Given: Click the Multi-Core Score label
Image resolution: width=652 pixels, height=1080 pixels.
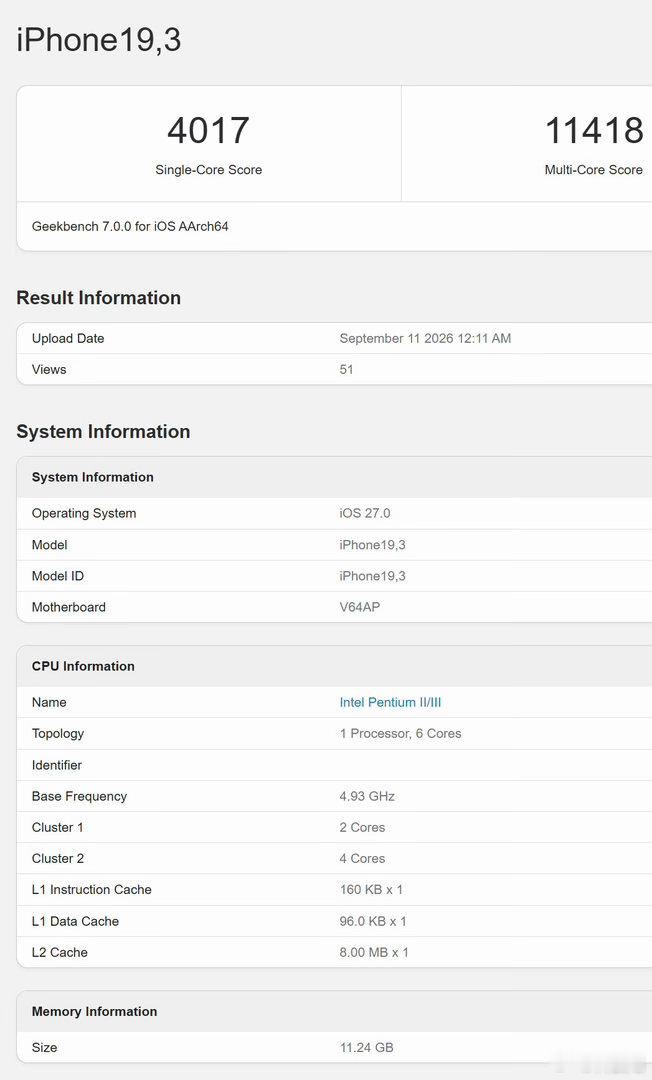Looking at the screenshot, I should pyautogui.click(x=593, y=170).
